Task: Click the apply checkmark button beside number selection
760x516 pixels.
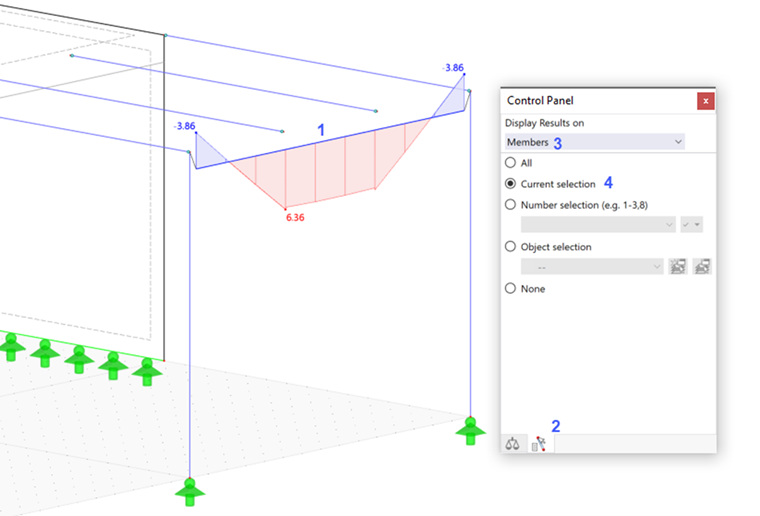Action: pos(686,224)
